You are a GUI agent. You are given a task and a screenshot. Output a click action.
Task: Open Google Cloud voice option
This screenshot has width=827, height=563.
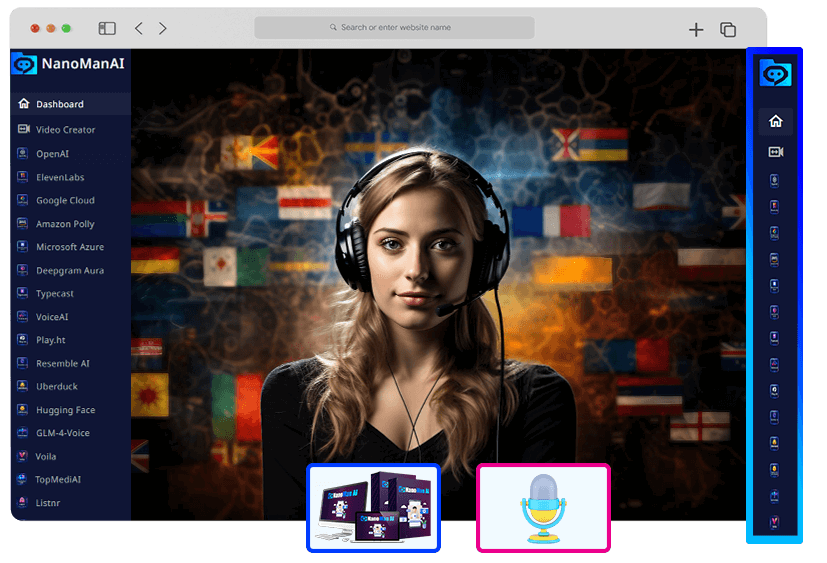pyautogui.click(x=65, y=200)
